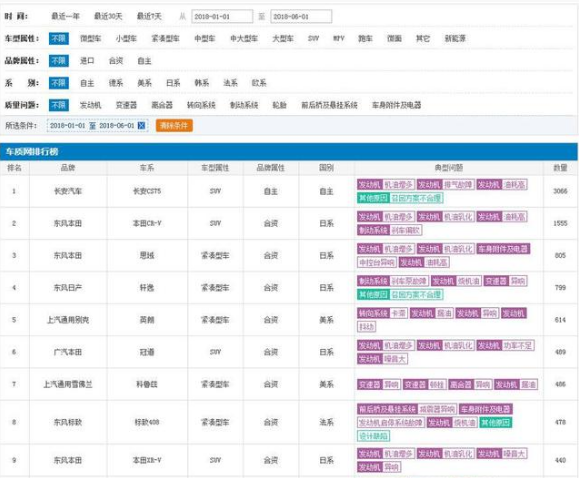Filter vehicle type by 微面

point(394,38)
